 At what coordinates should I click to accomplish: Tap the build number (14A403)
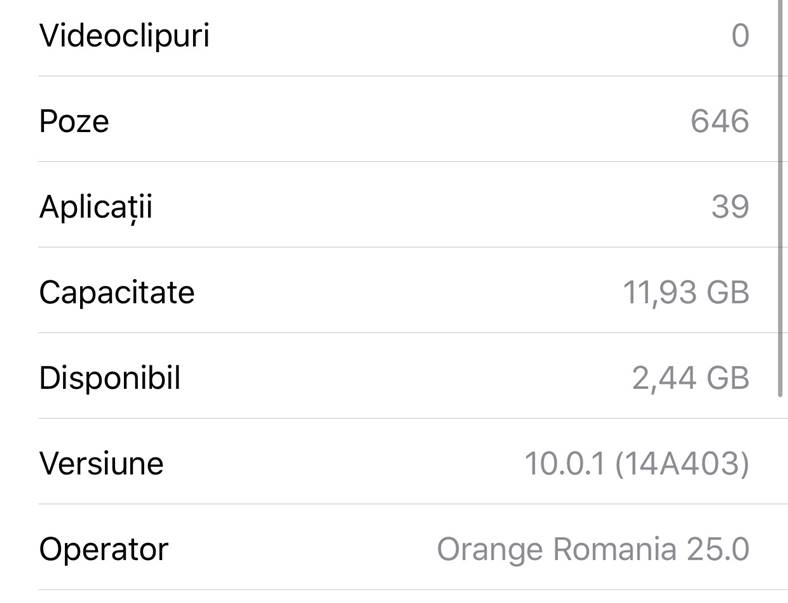[x=681, y=464]
